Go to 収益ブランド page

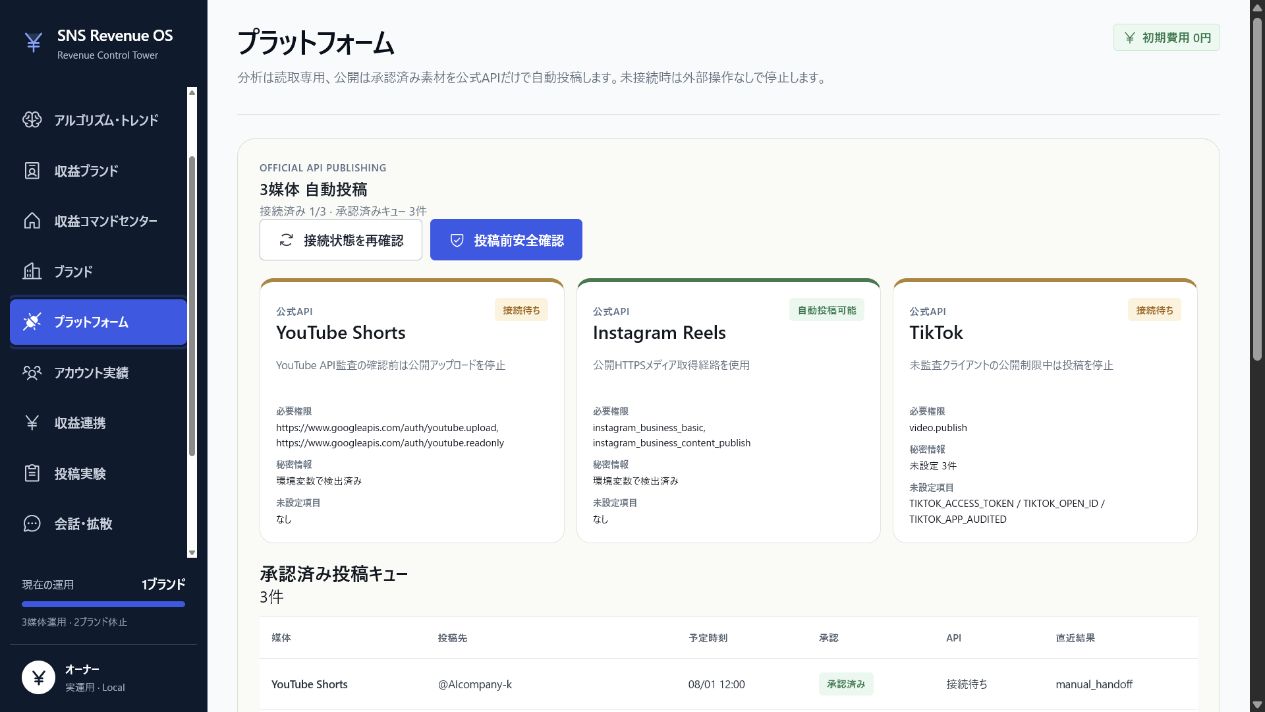(98, 170)
